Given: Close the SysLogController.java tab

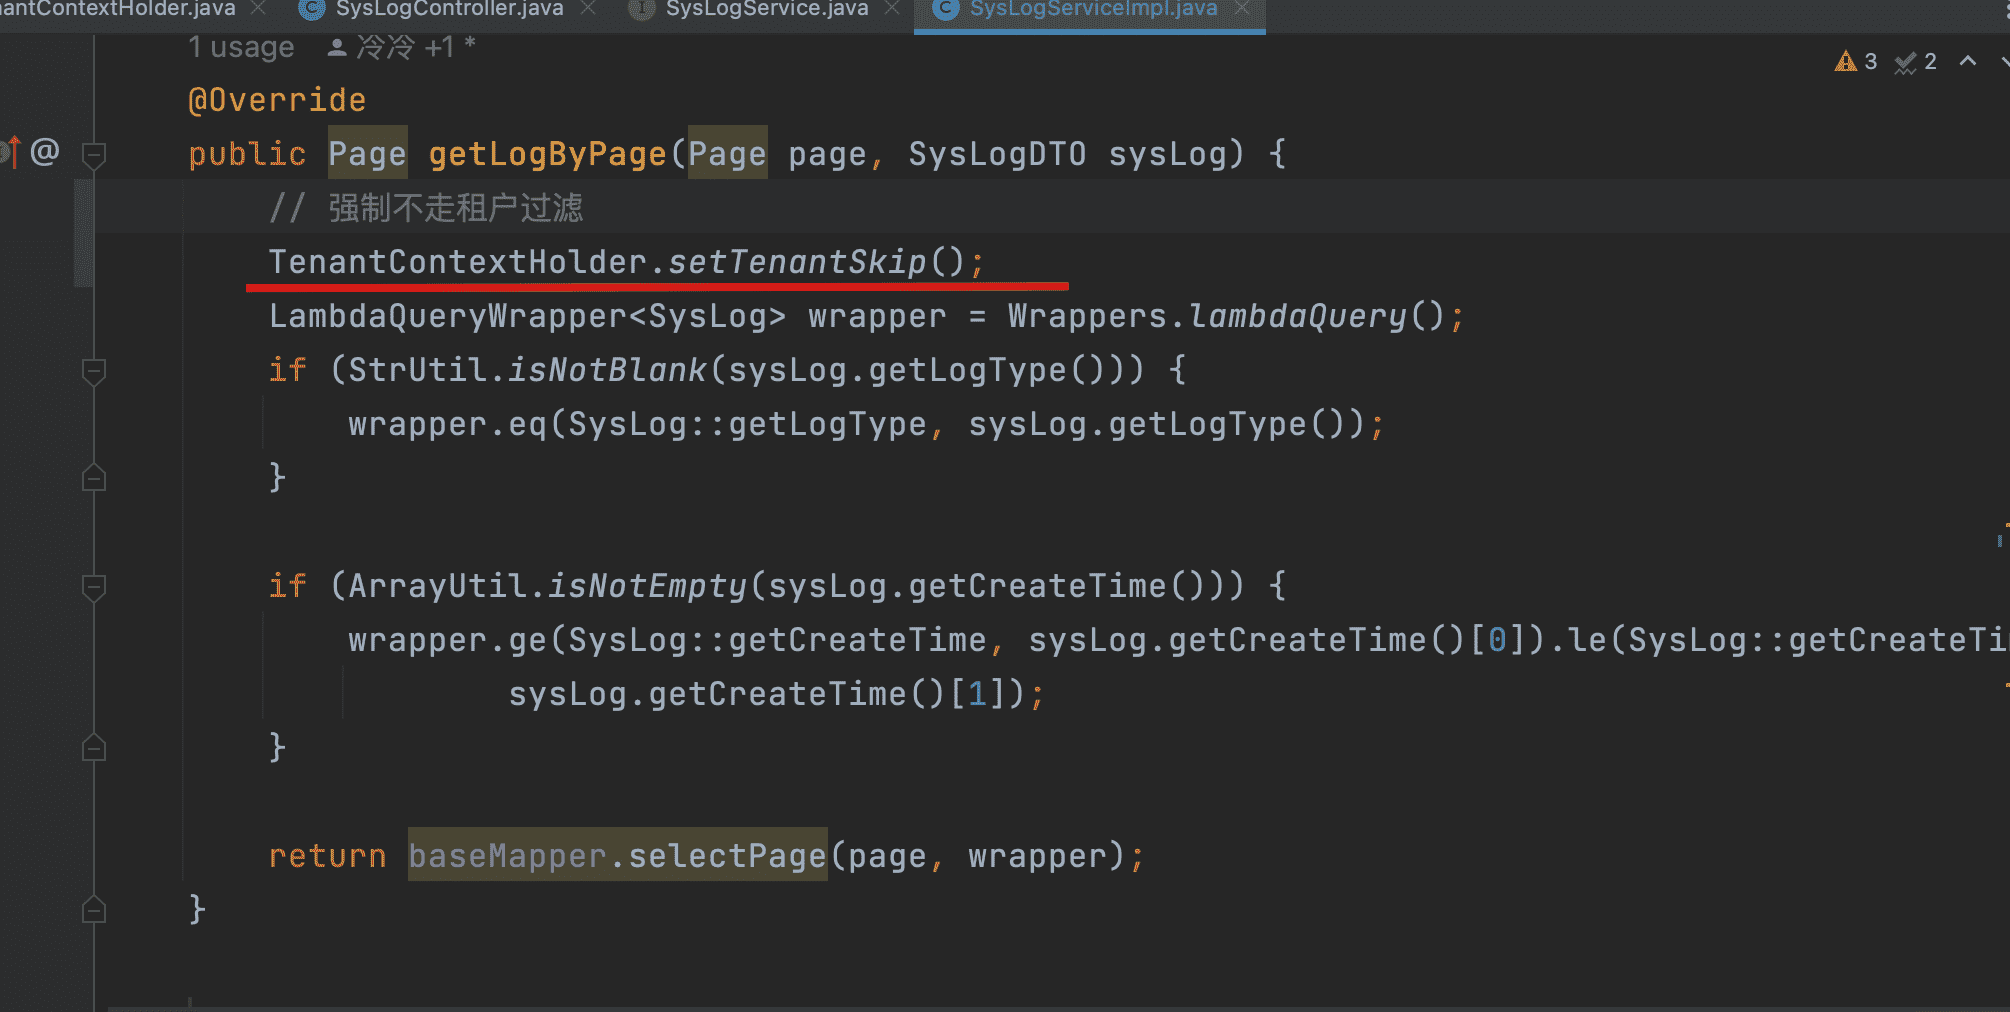Looking at the screenshot, I should pos(588,9).
